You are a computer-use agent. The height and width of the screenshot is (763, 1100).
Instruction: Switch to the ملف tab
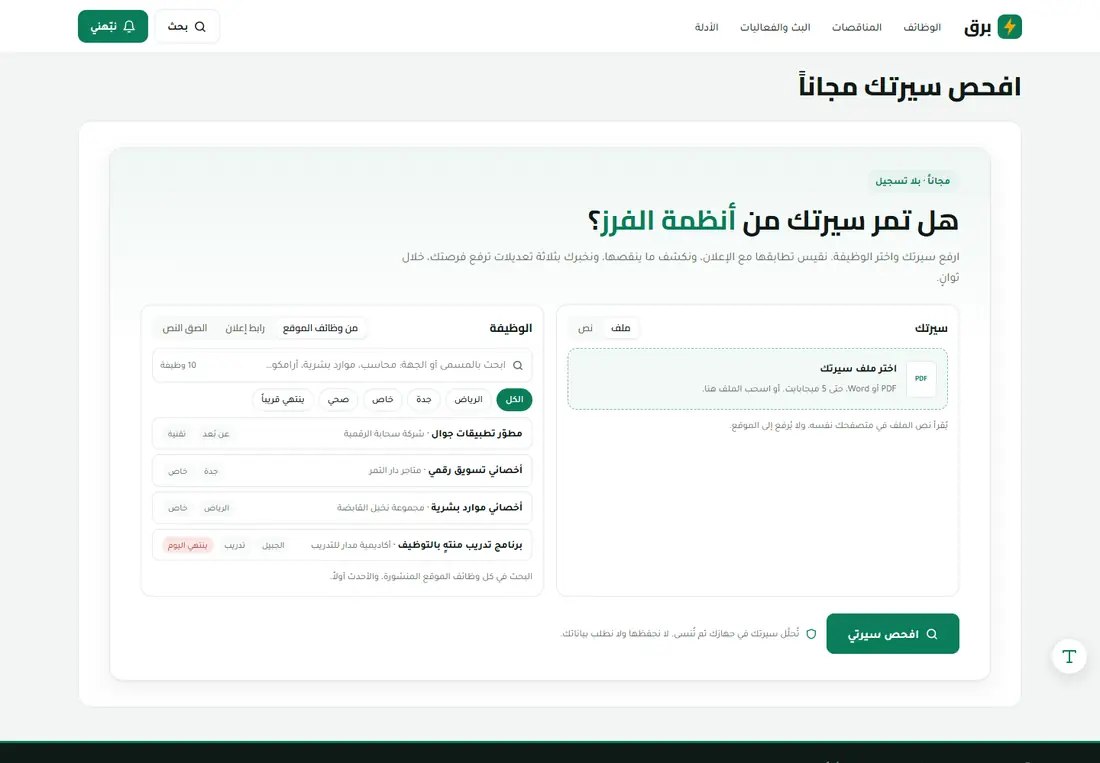click(x=621, y=328)
